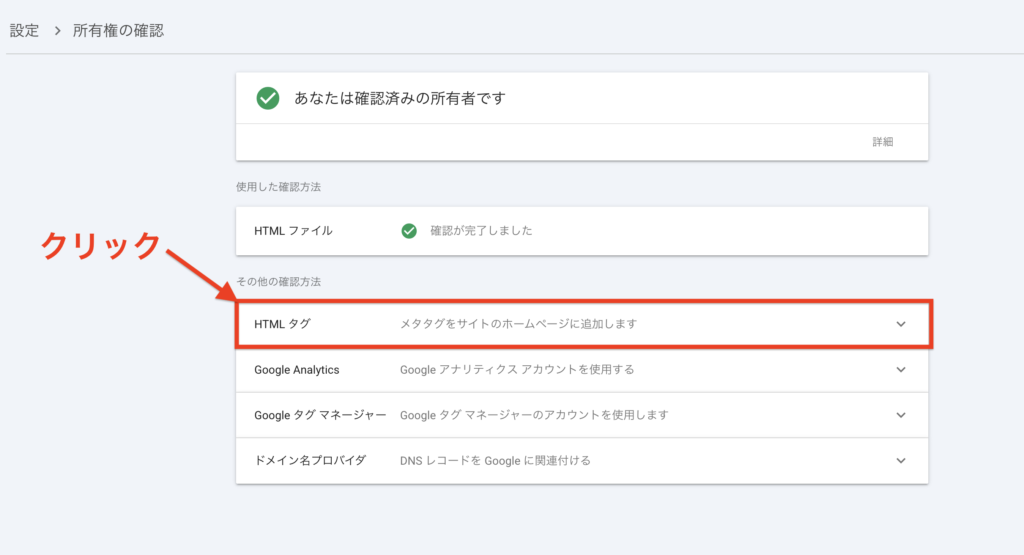This screenshot has width=1024, height=555.
Task: Go to 設定 in the breadcrumb
Action: [x=24, y=31]
